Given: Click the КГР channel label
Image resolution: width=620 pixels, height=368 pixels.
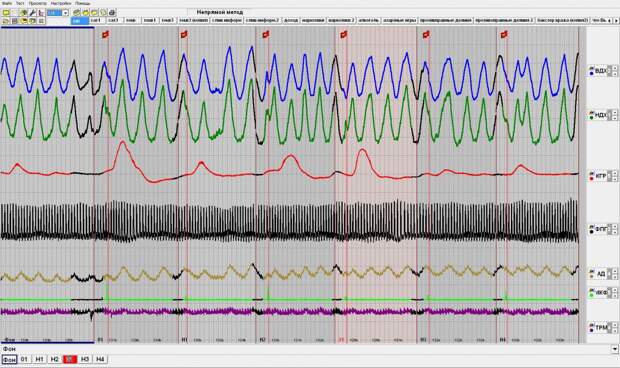Looking at the screenshot, I should coord(600,176).
